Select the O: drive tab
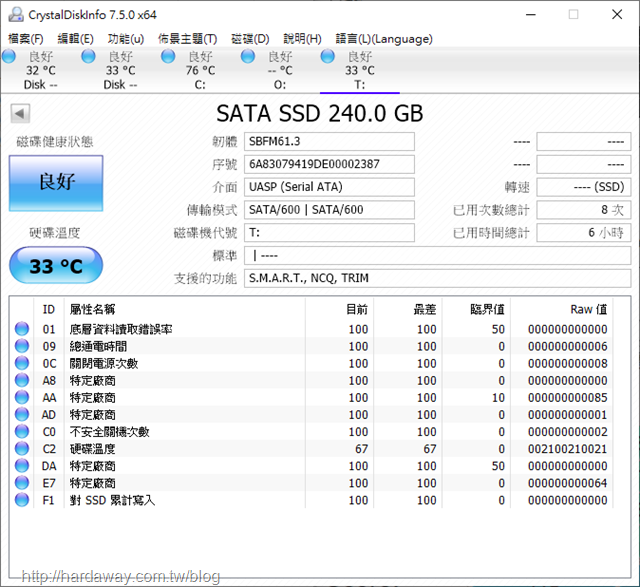The image size is (640, 587). click(x=280, y=70)
